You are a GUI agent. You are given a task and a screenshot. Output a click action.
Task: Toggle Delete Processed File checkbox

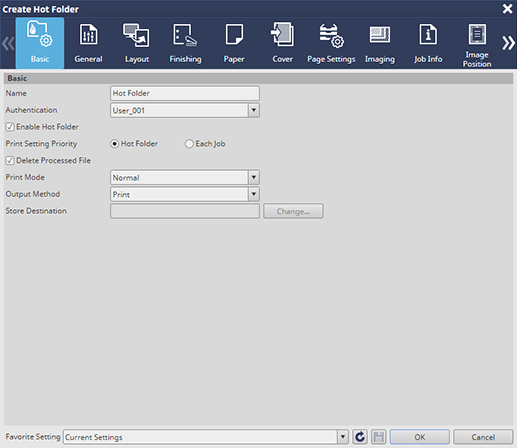[10, 161]
